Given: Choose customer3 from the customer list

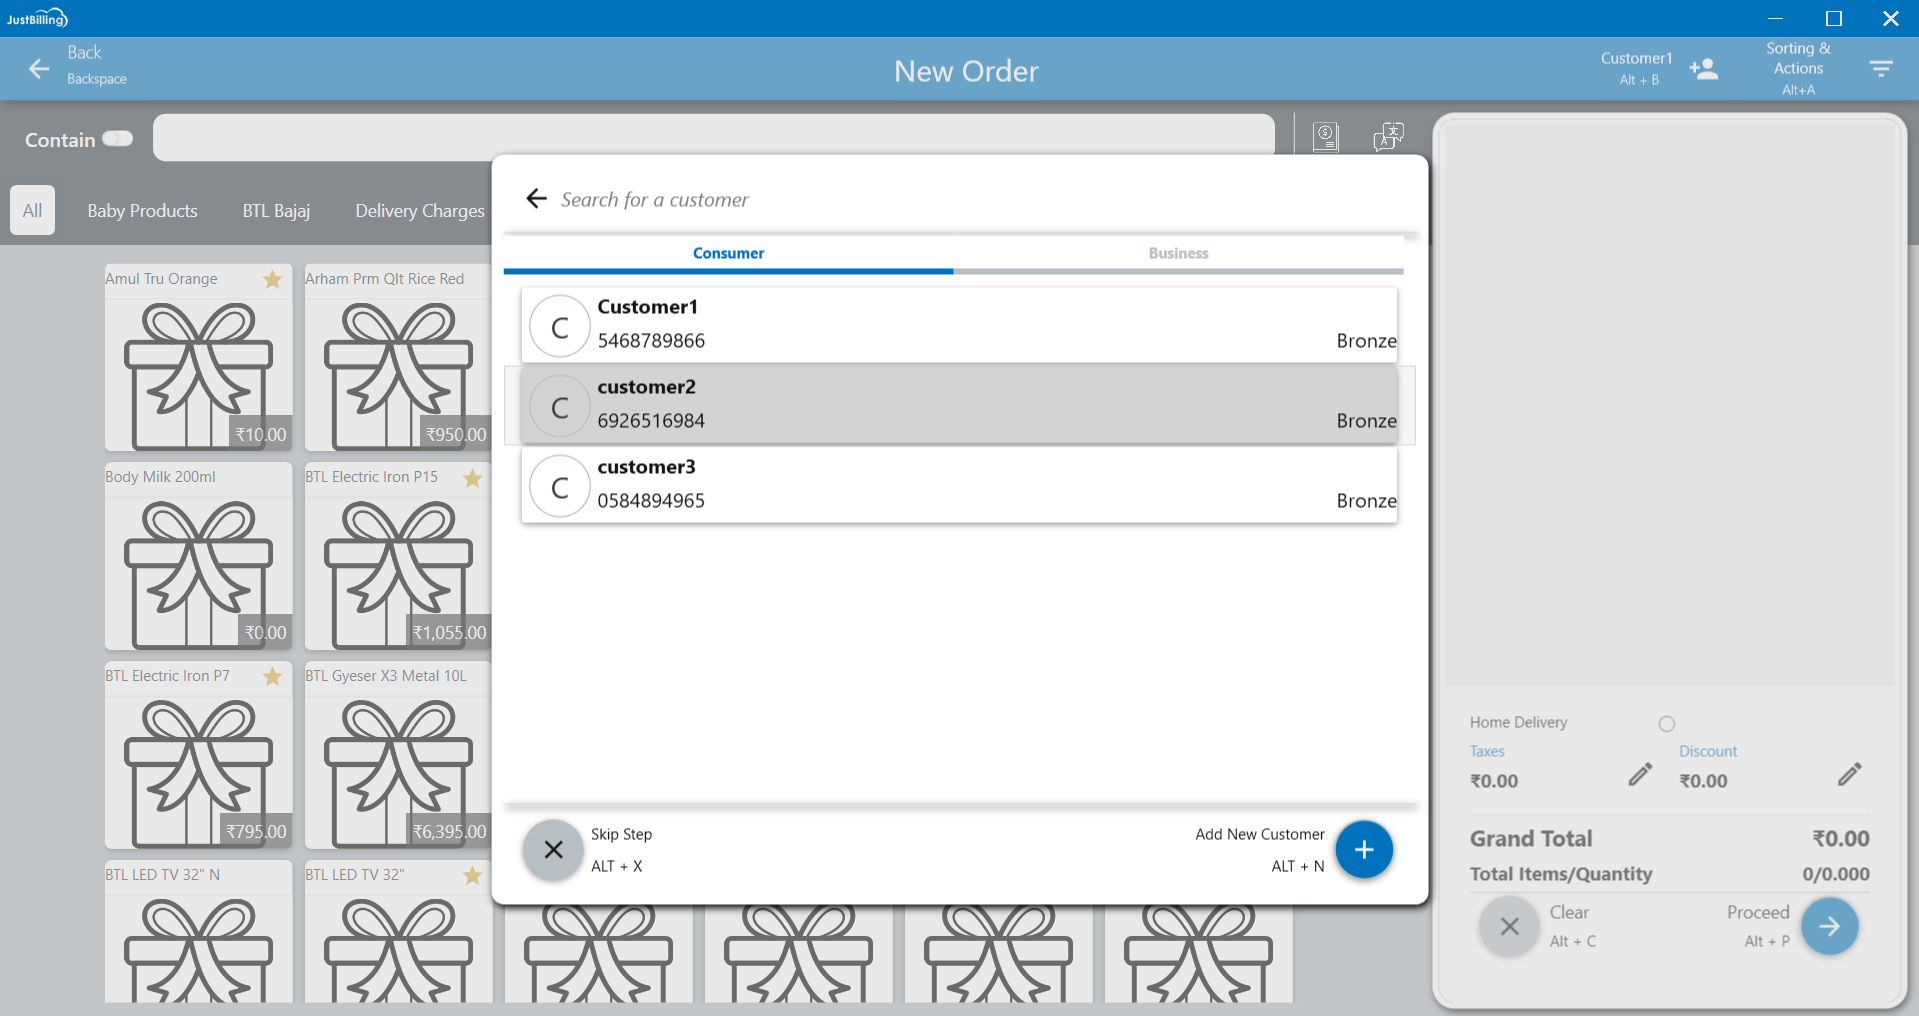Looking at the screenshot, I should (x=958, y=485).
